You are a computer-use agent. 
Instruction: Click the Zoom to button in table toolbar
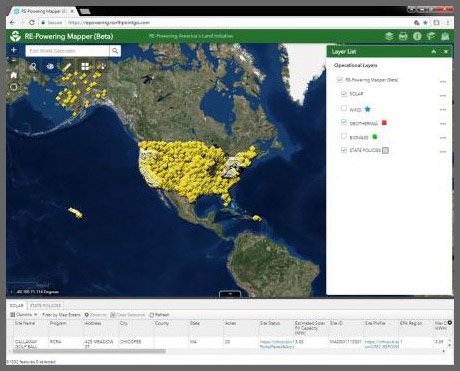(95, 315)
